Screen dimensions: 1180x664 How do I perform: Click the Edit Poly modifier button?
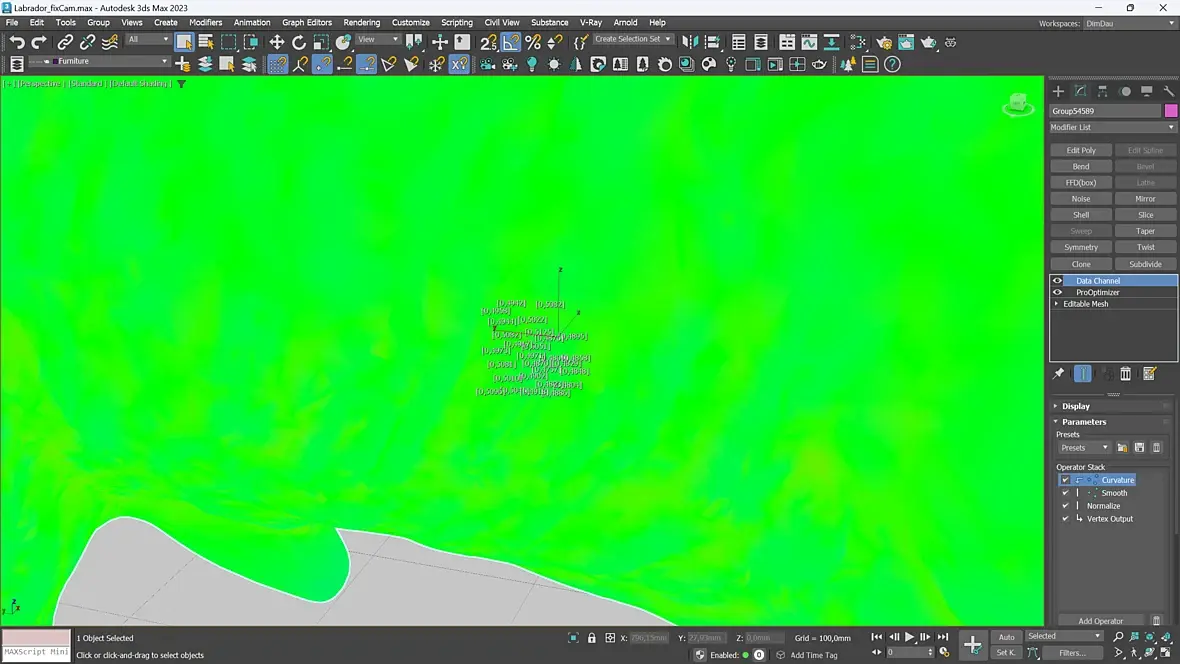[x=1081, y=151]
